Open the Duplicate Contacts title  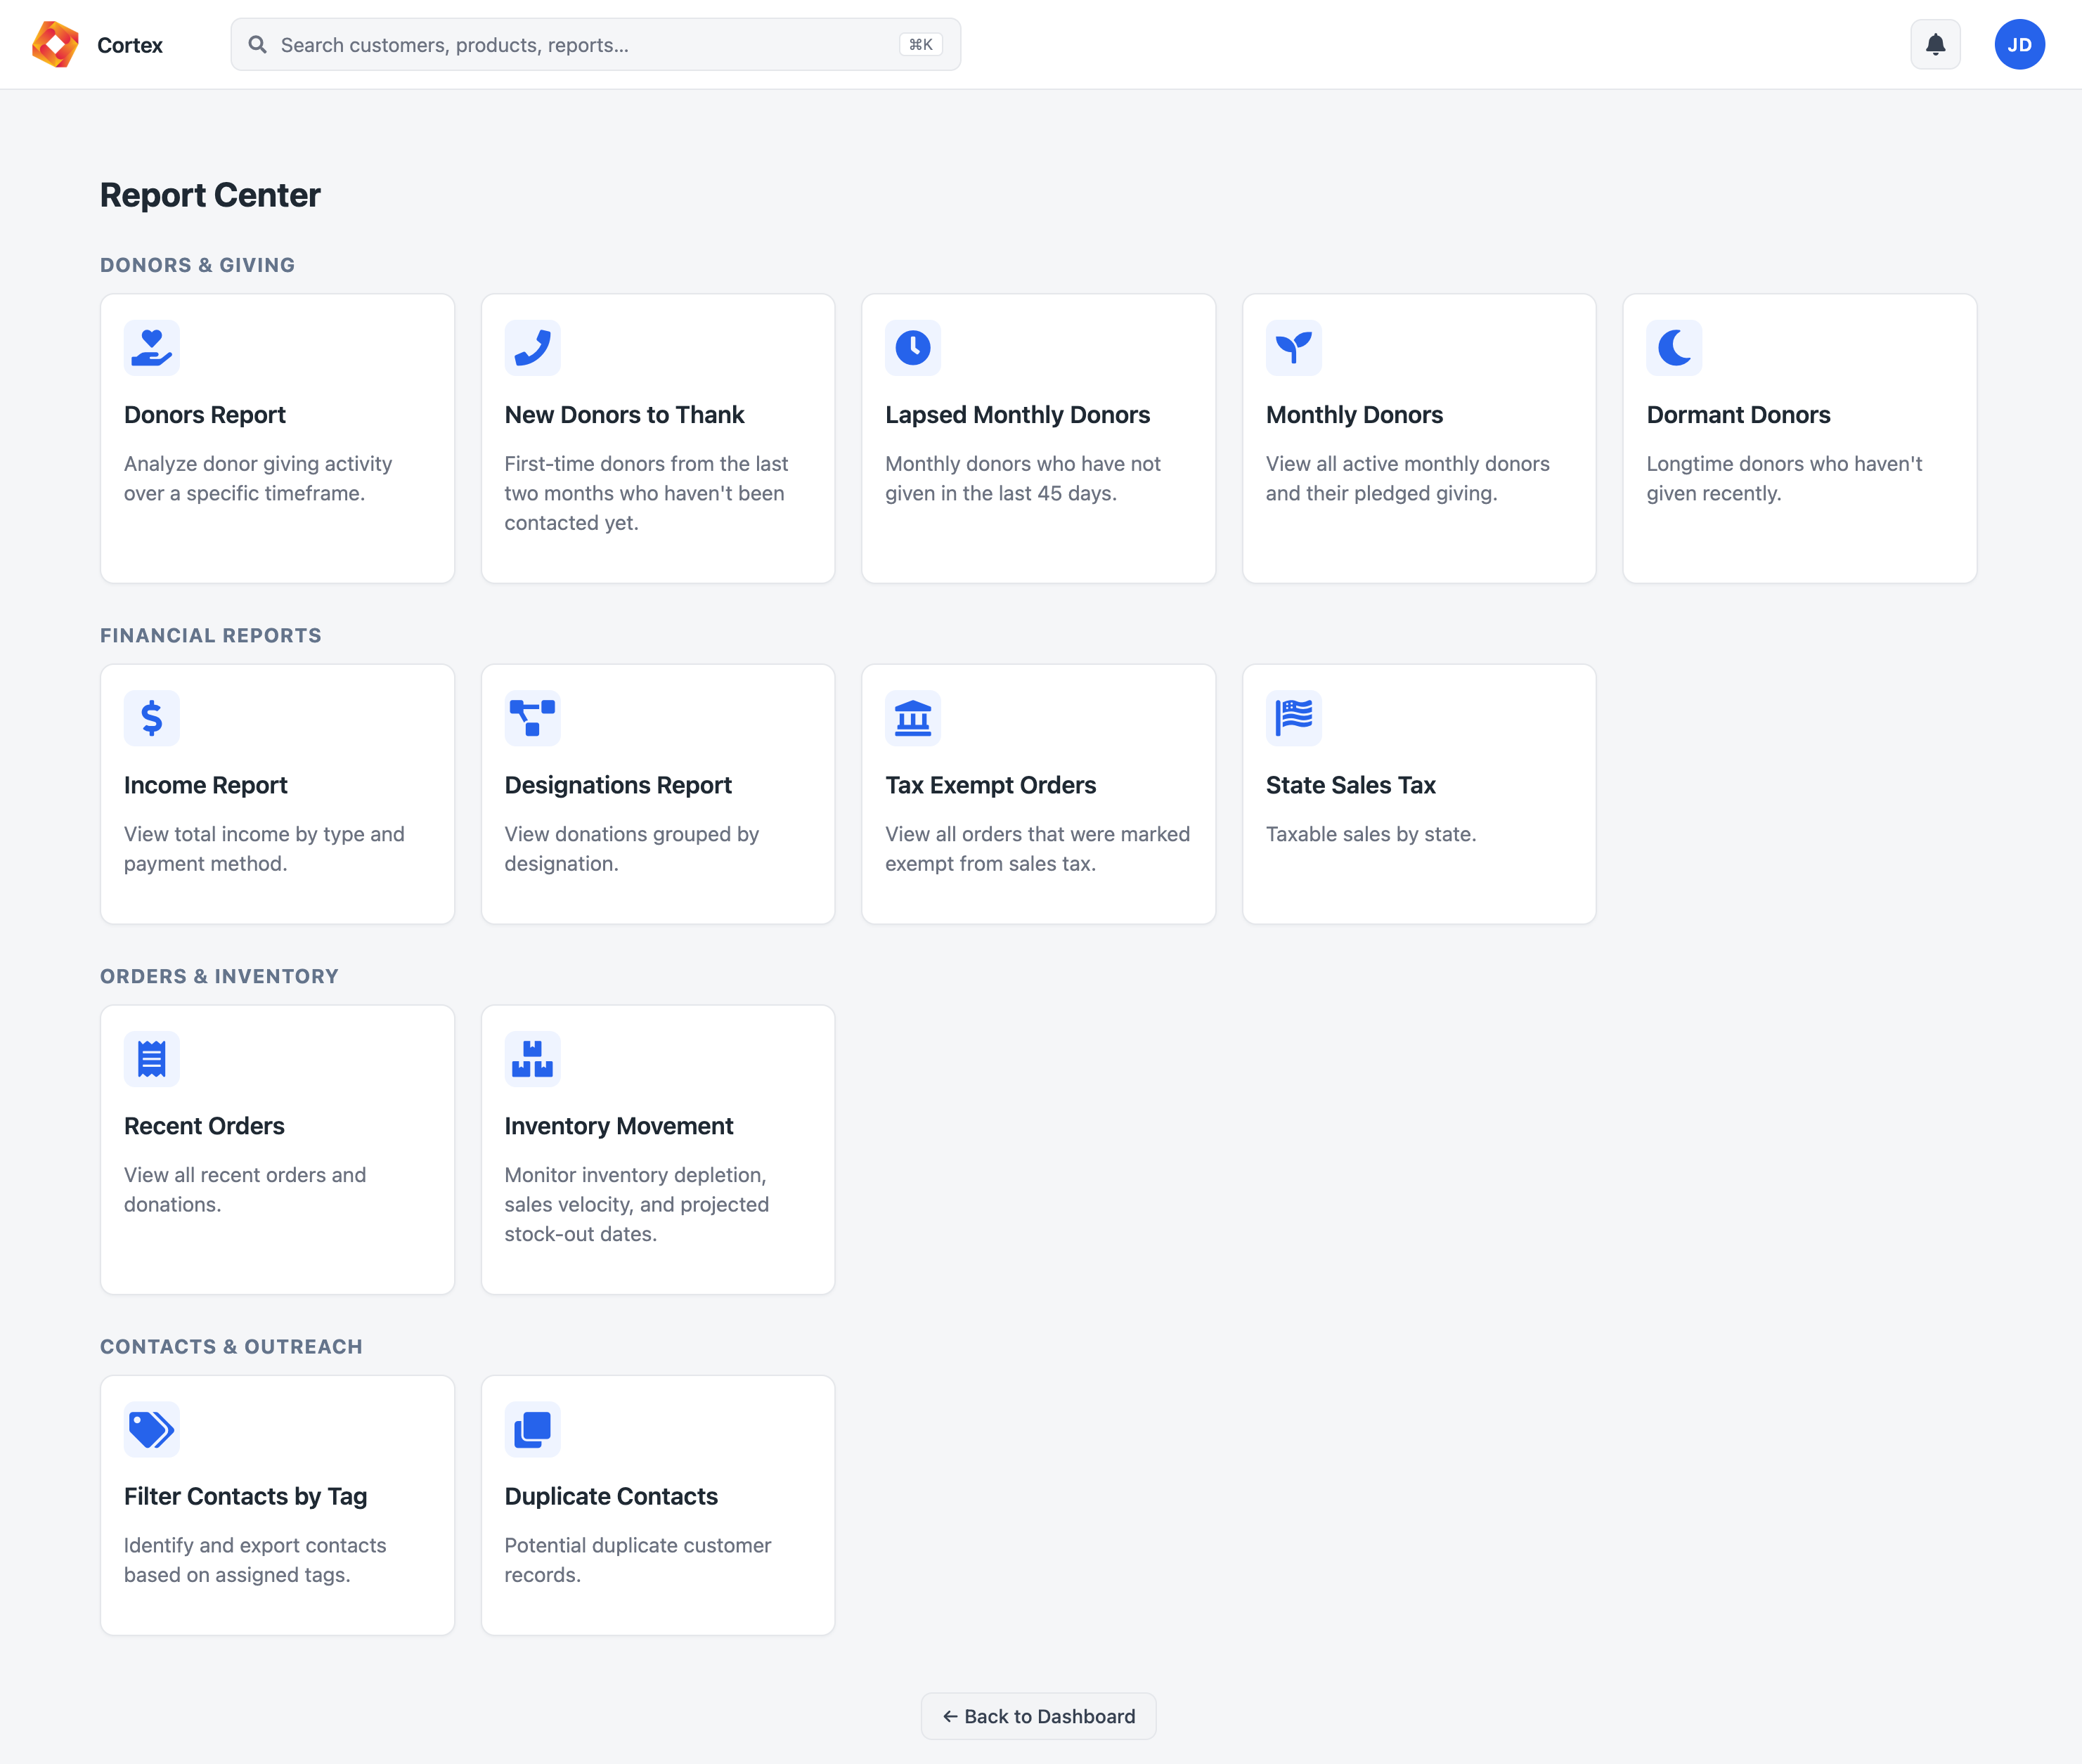tap(611, 1496)
